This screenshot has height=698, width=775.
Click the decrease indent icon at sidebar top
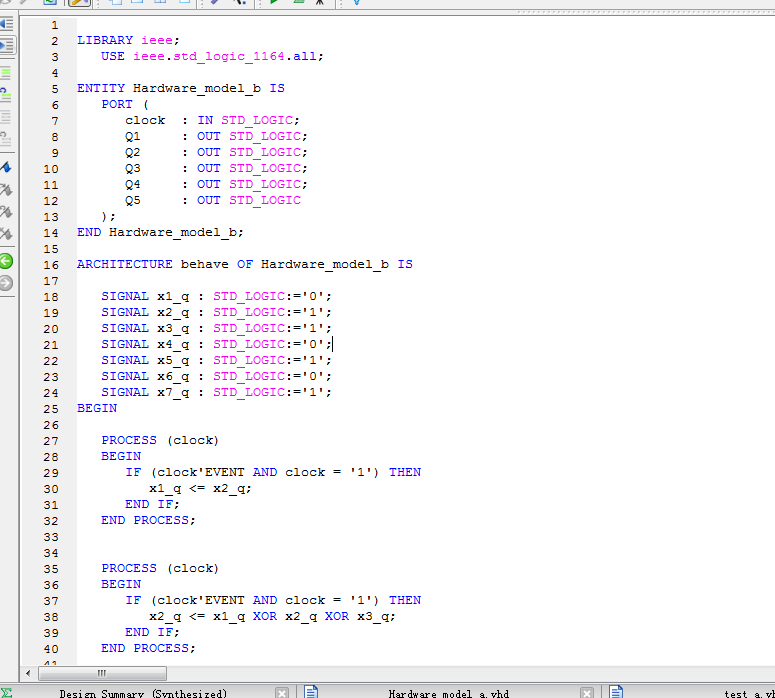[6, 24]
